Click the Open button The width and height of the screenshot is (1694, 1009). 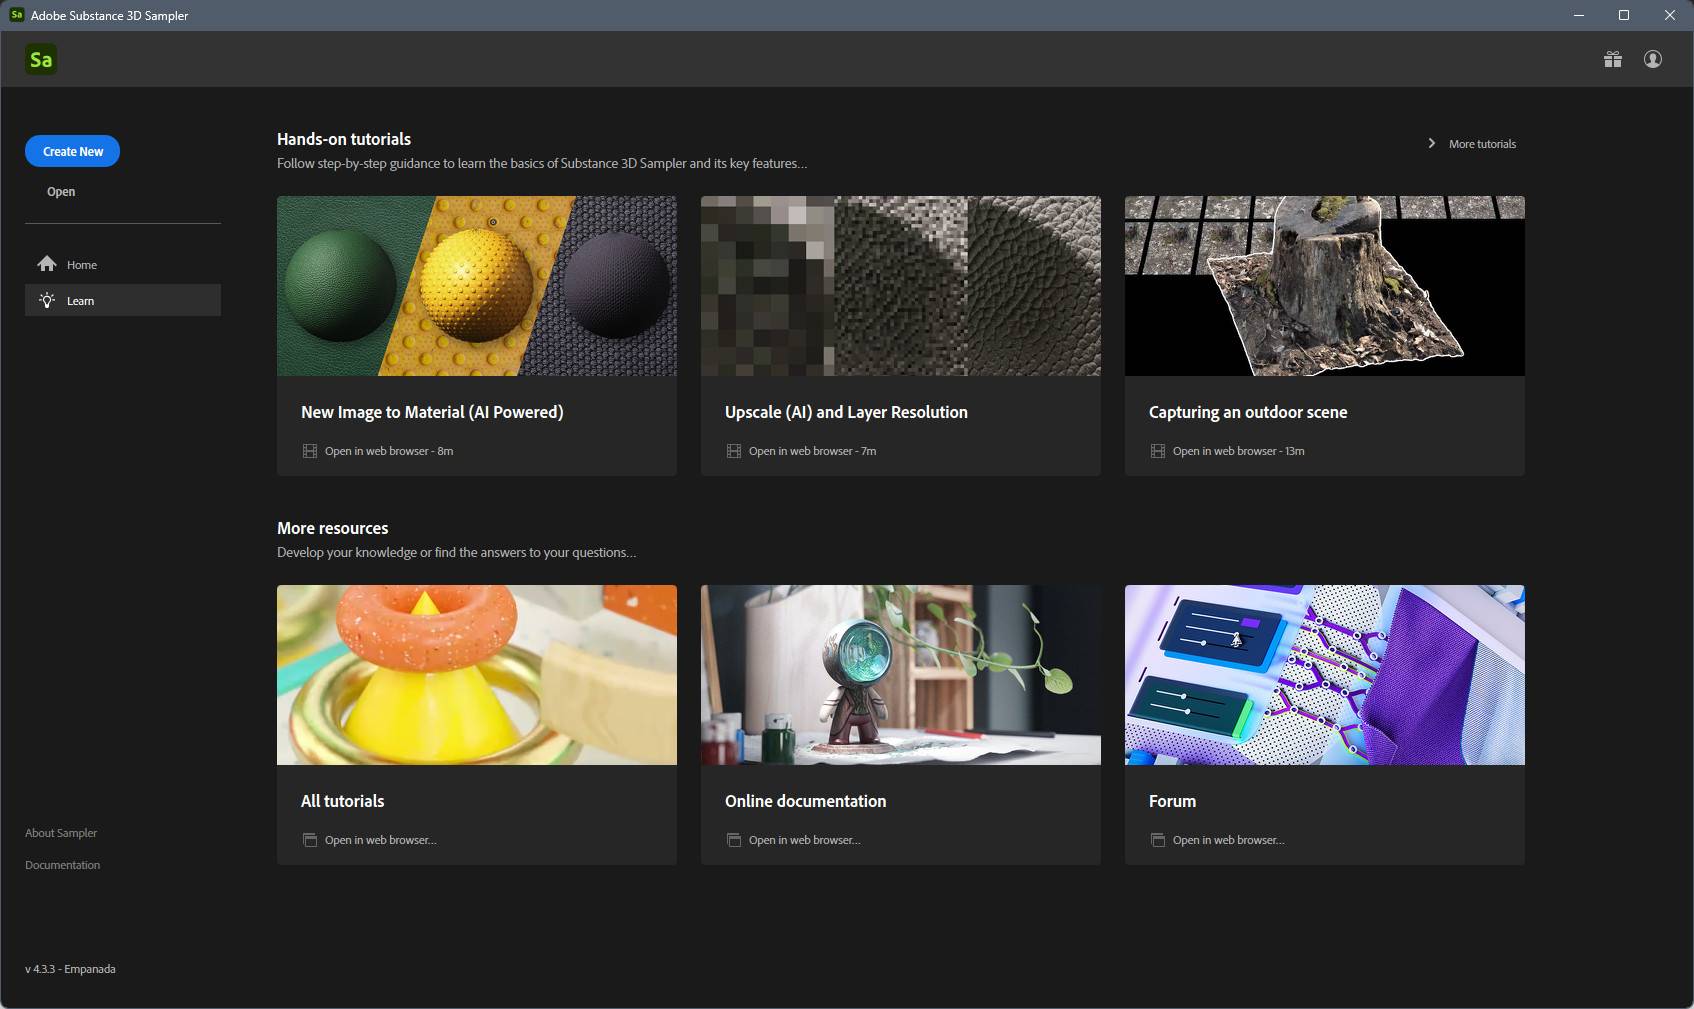click(x=61, y=191)
